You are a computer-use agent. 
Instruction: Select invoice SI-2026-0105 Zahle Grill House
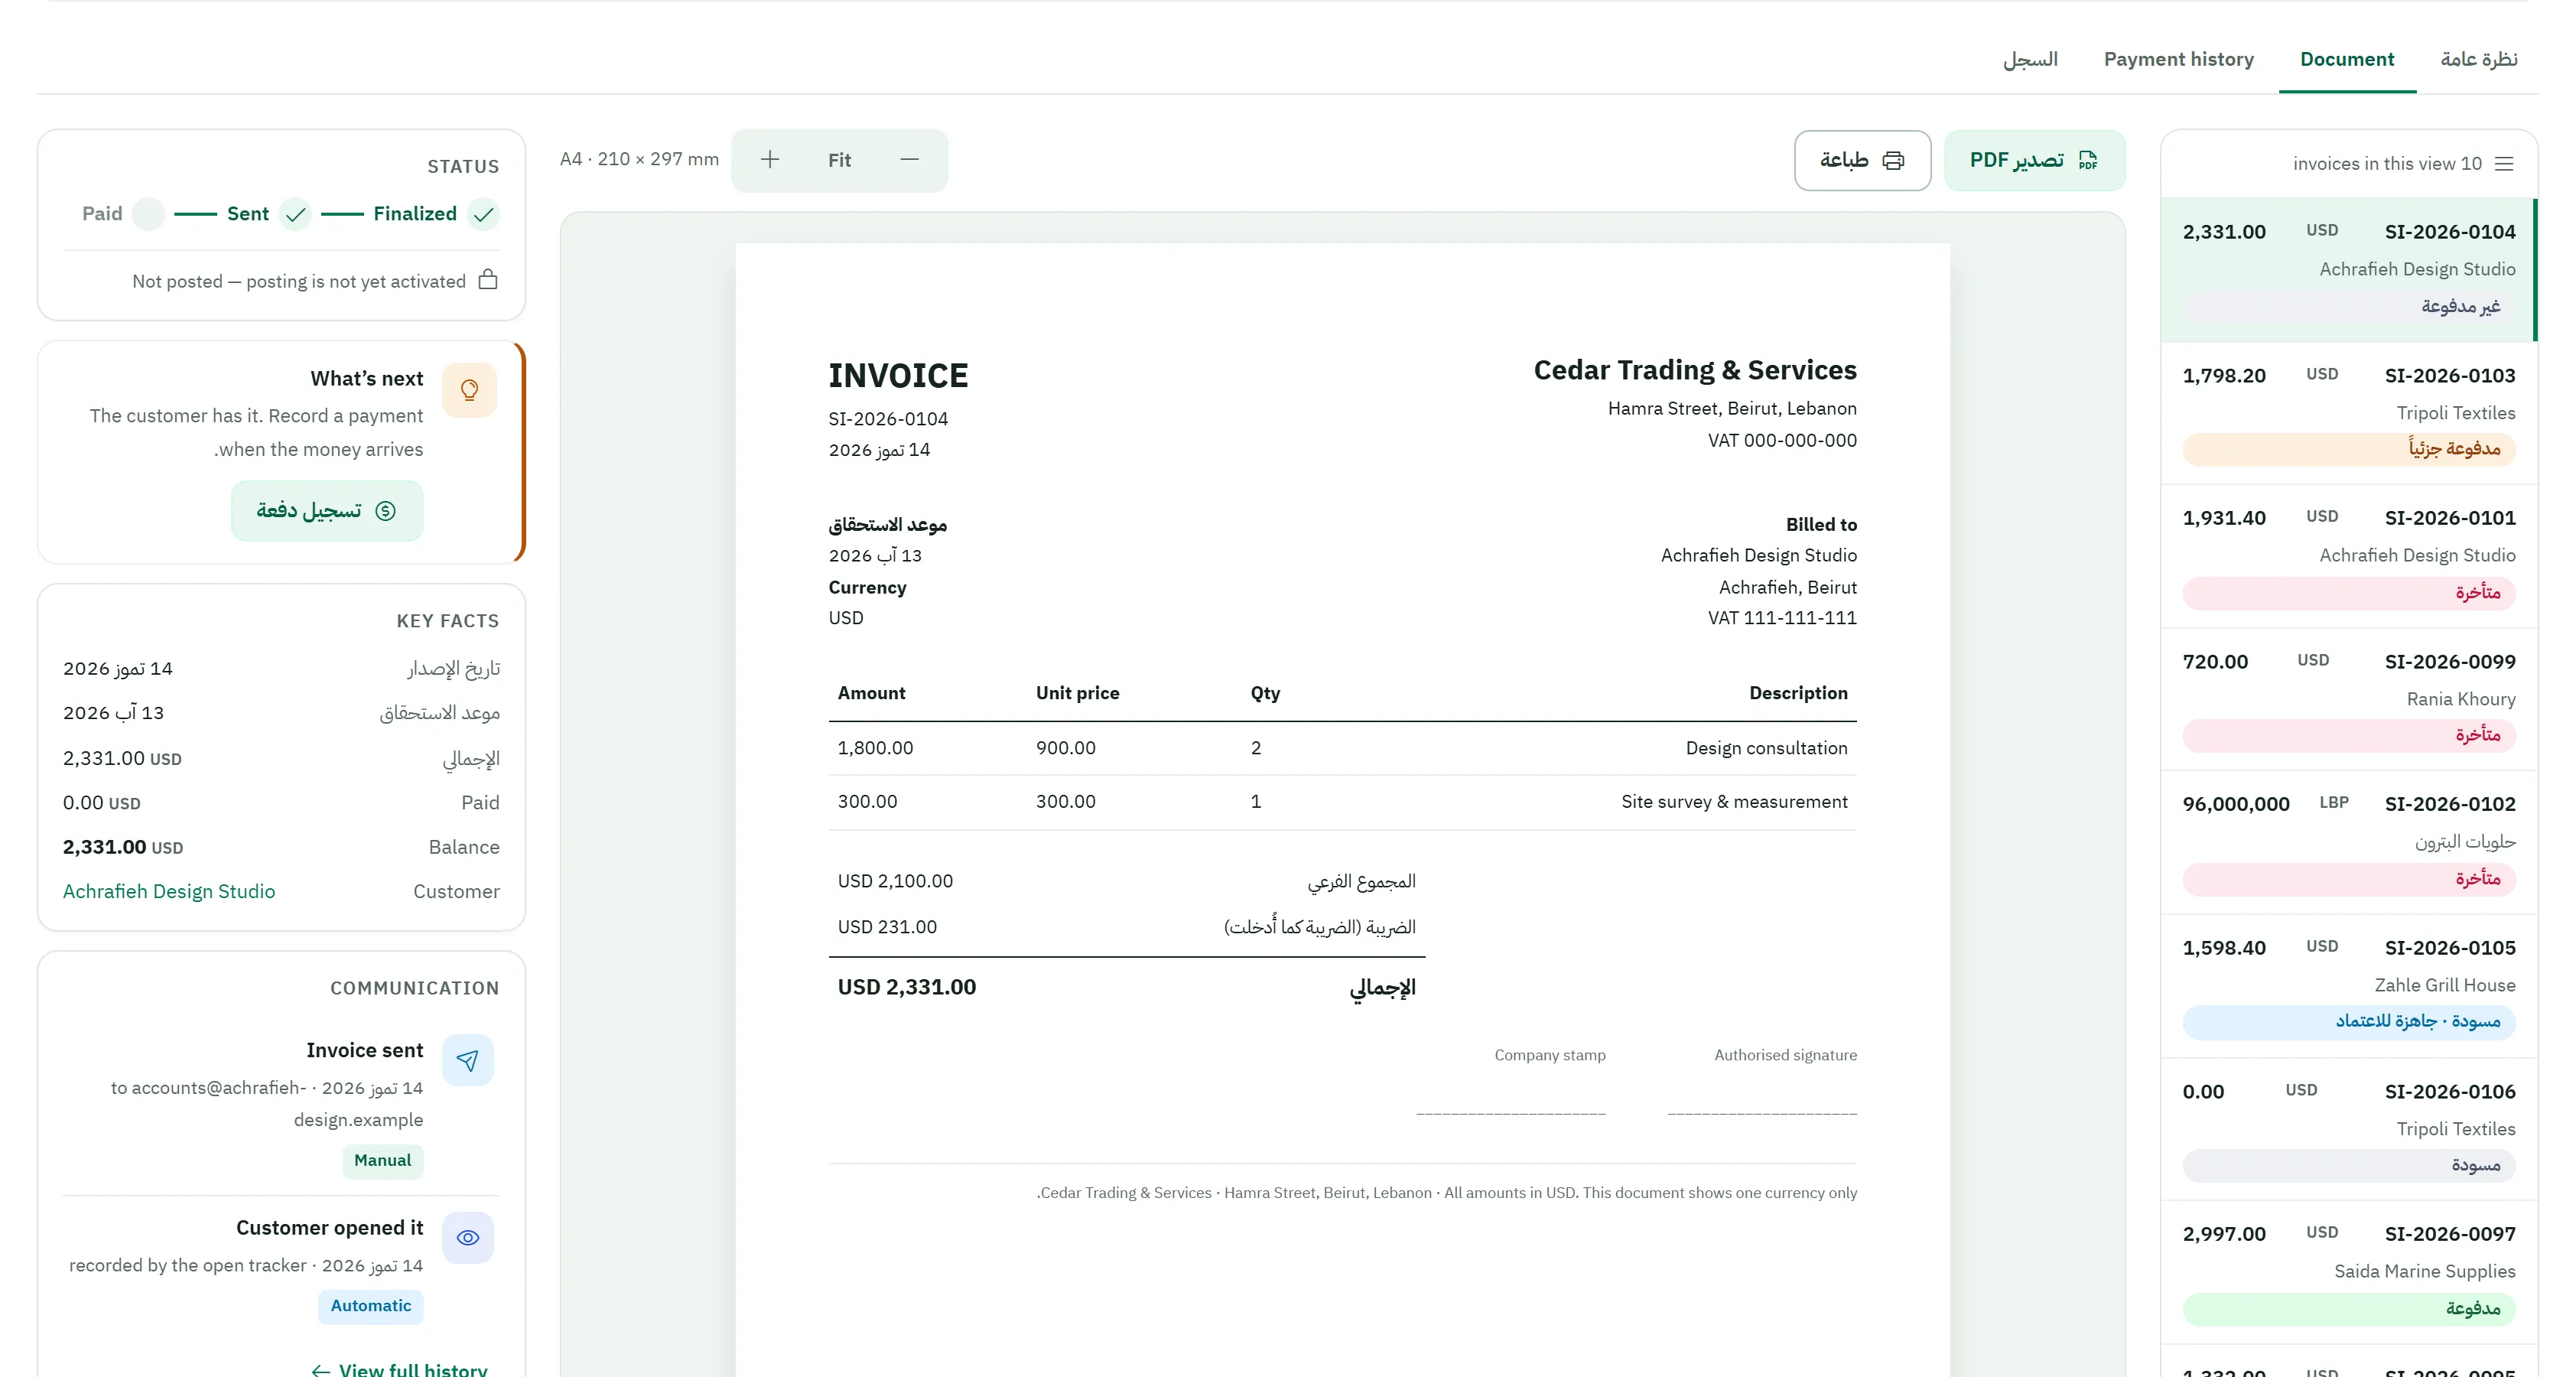pyautogui.click(x=2348, y=985)
